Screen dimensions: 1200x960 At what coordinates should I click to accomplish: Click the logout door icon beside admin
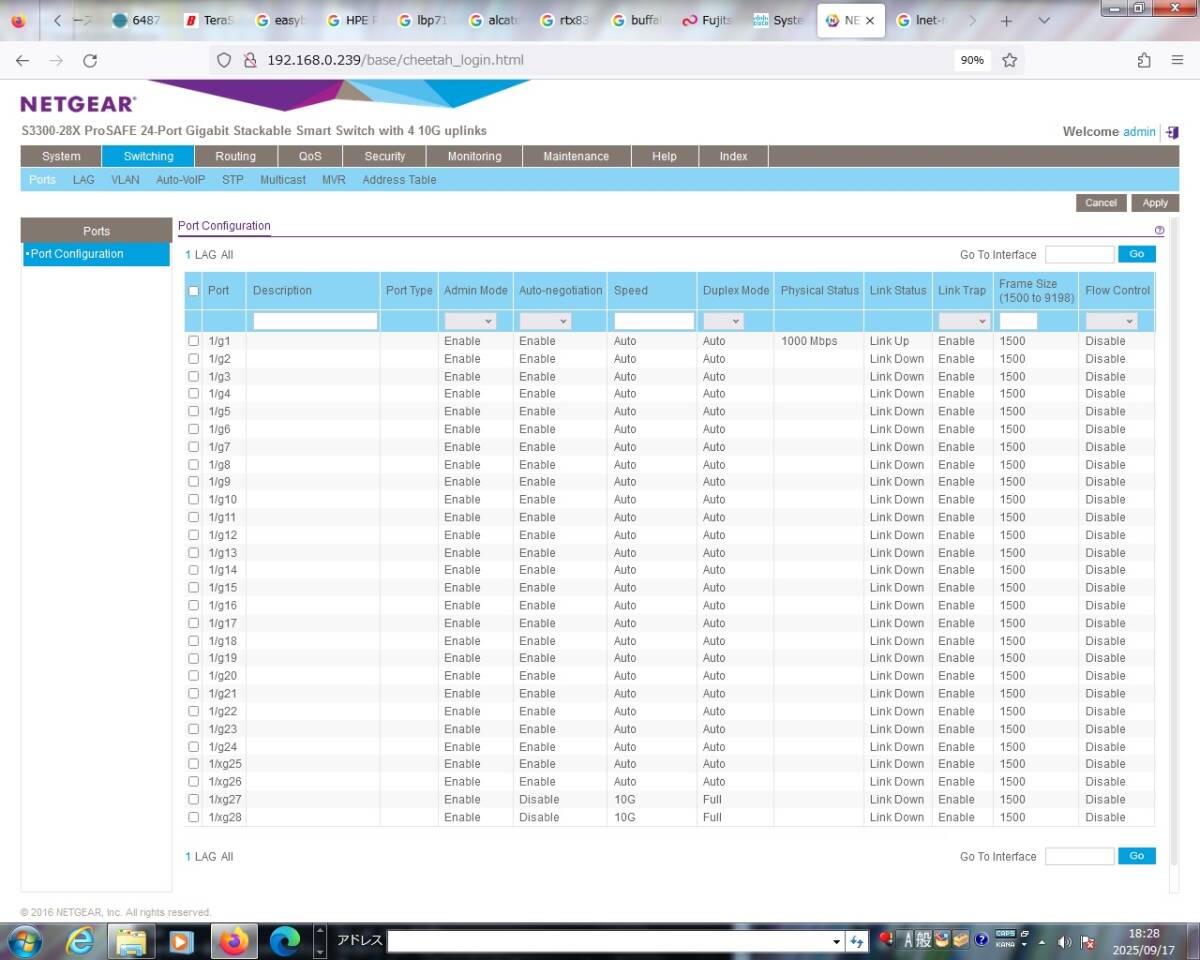pos(1172,132)
